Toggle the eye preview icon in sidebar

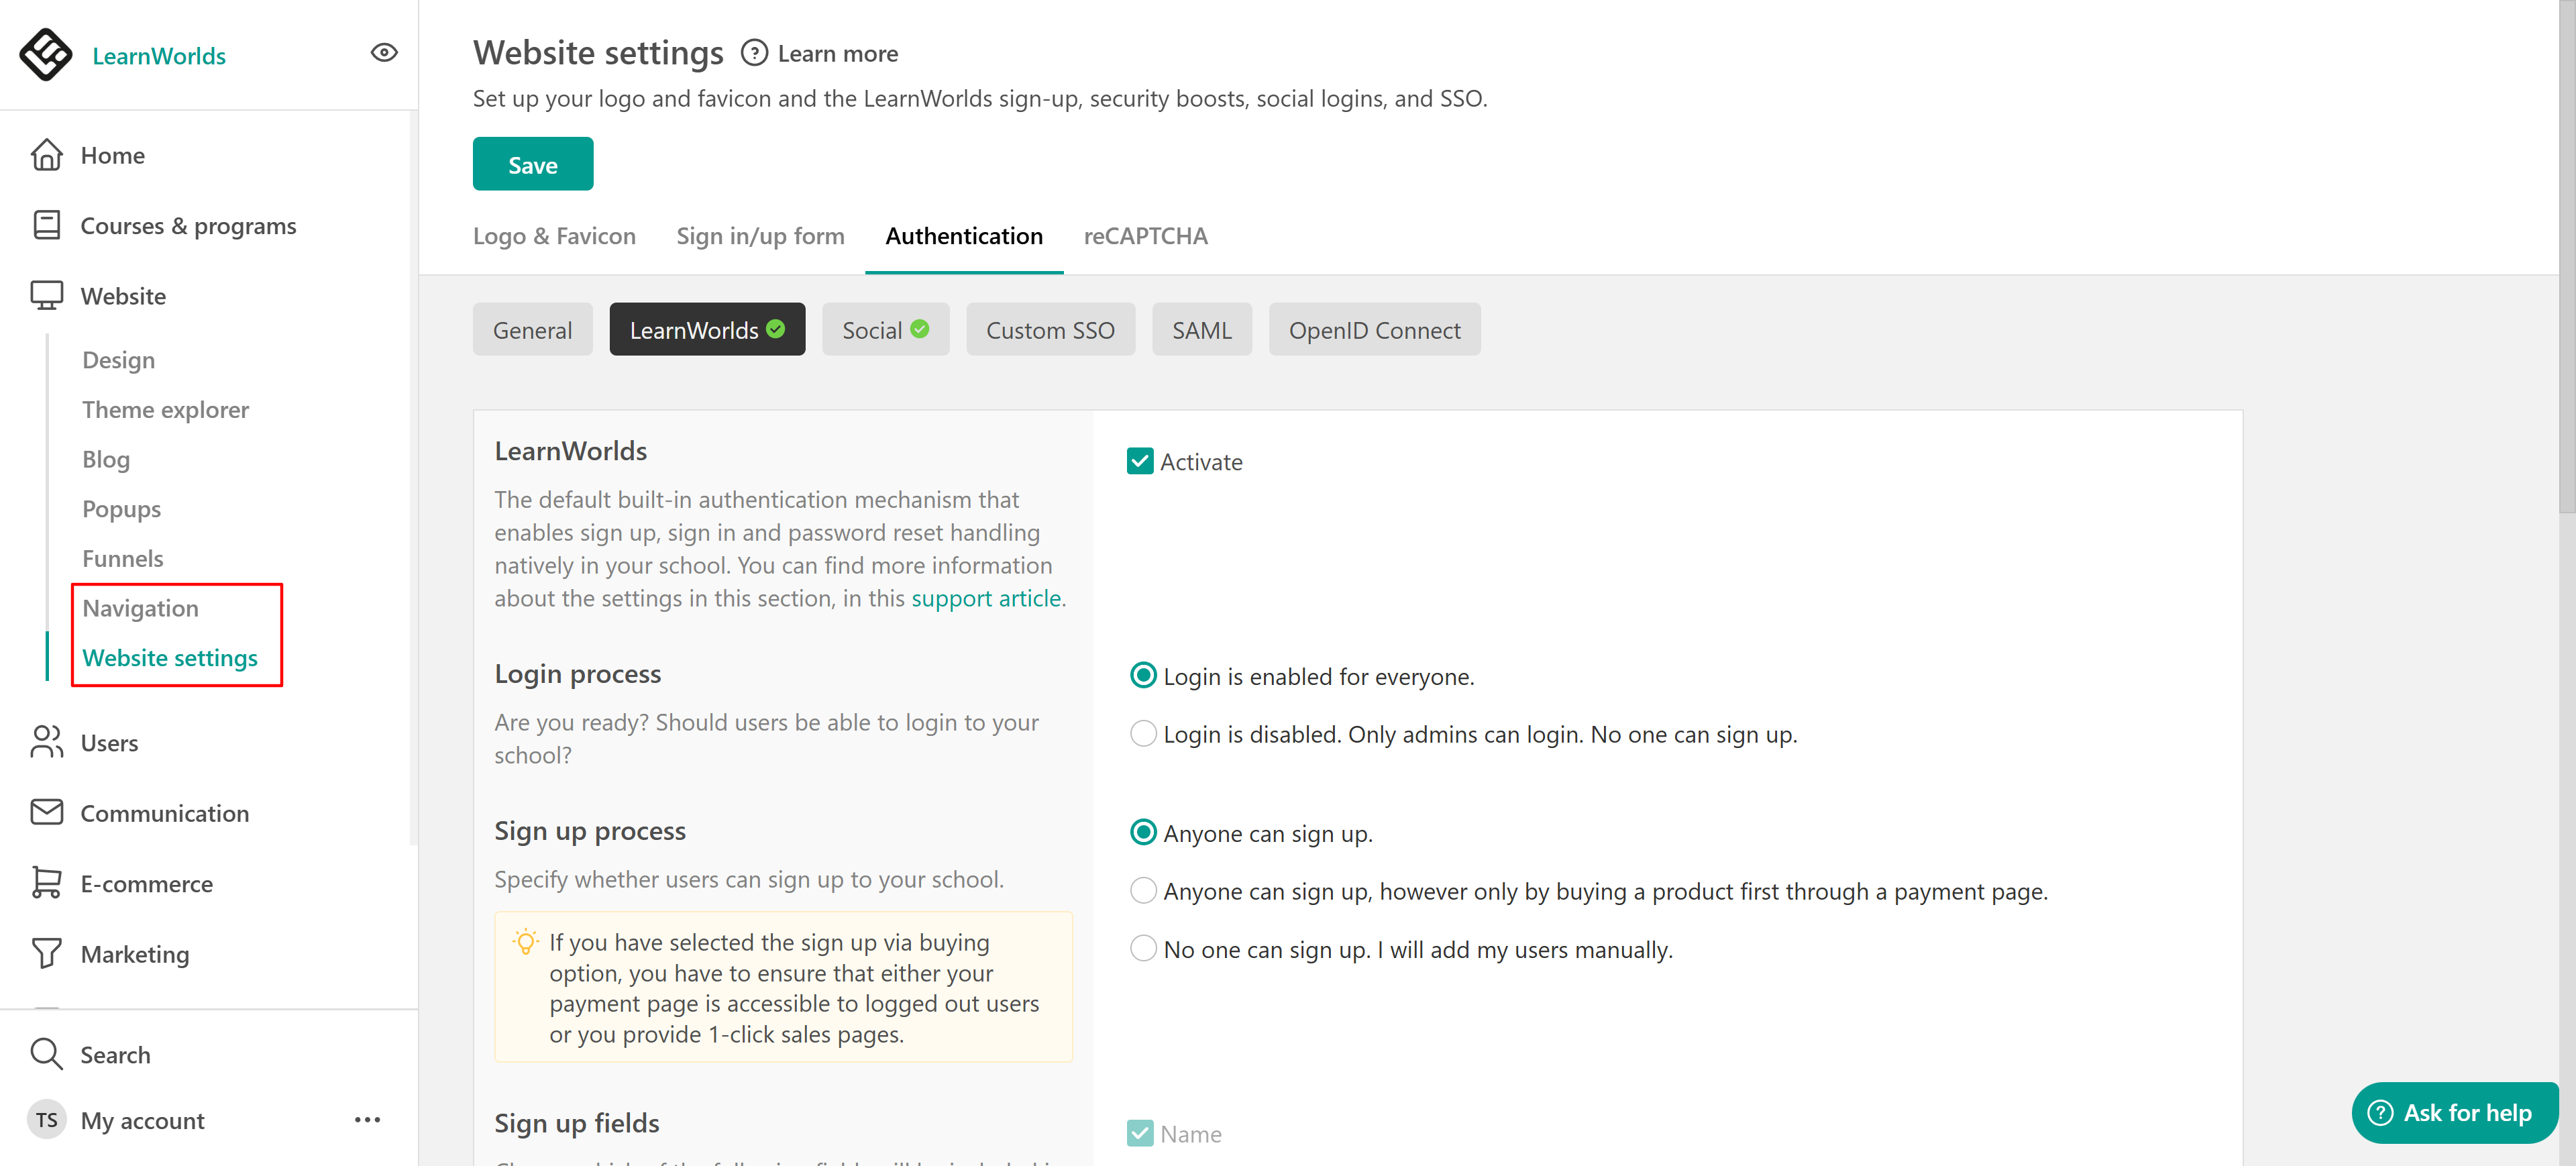pyautogui.click(x=384, y=53)
